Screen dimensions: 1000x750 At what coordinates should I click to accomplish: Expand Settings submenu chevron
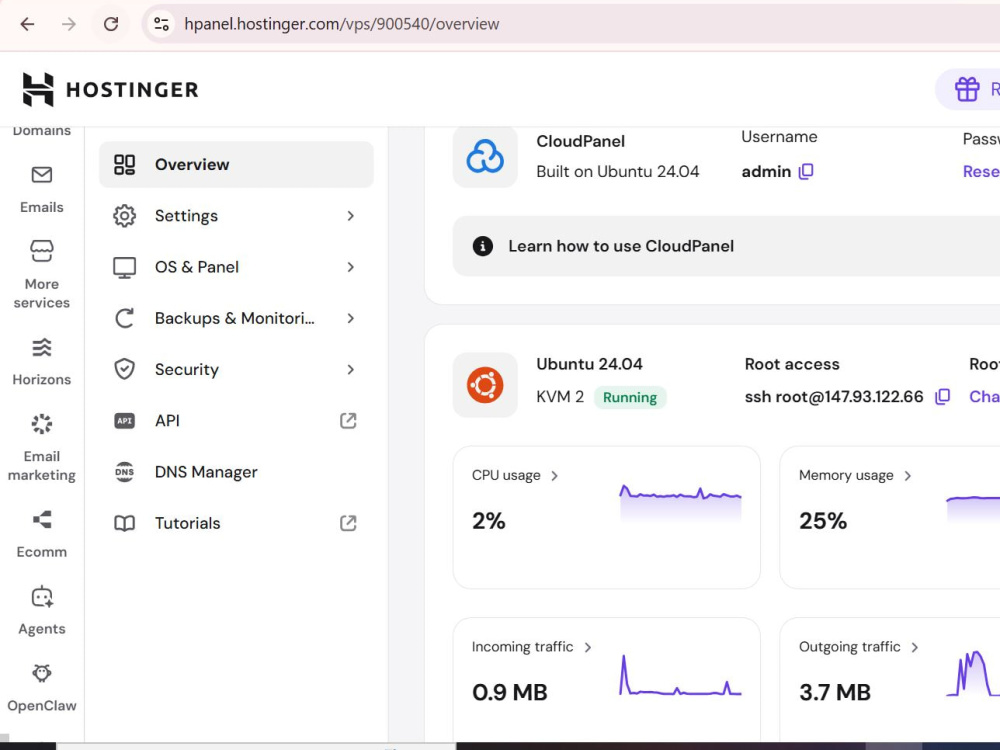(350, 216)
